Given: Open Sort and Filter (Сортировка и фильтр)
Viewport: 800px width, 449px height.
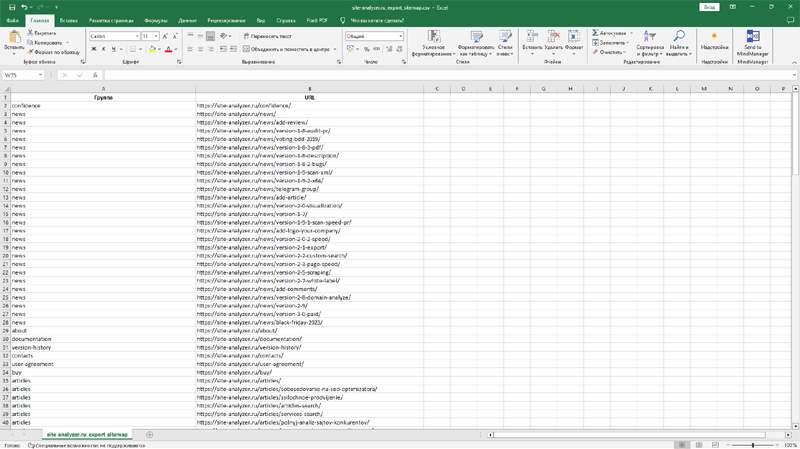Looking at the screenshot, I should point(650,43).
